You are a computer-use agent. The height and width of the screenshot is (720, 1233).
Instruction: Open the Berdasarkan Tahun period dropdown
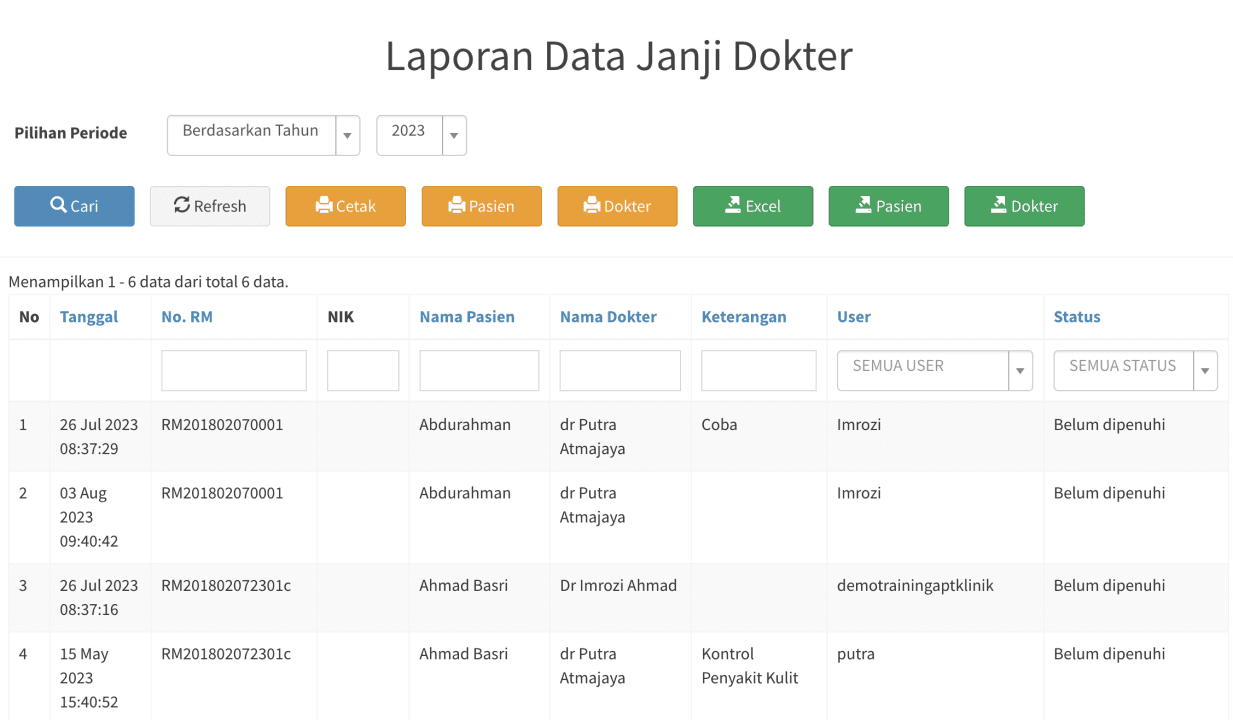(x=263, y=135)
